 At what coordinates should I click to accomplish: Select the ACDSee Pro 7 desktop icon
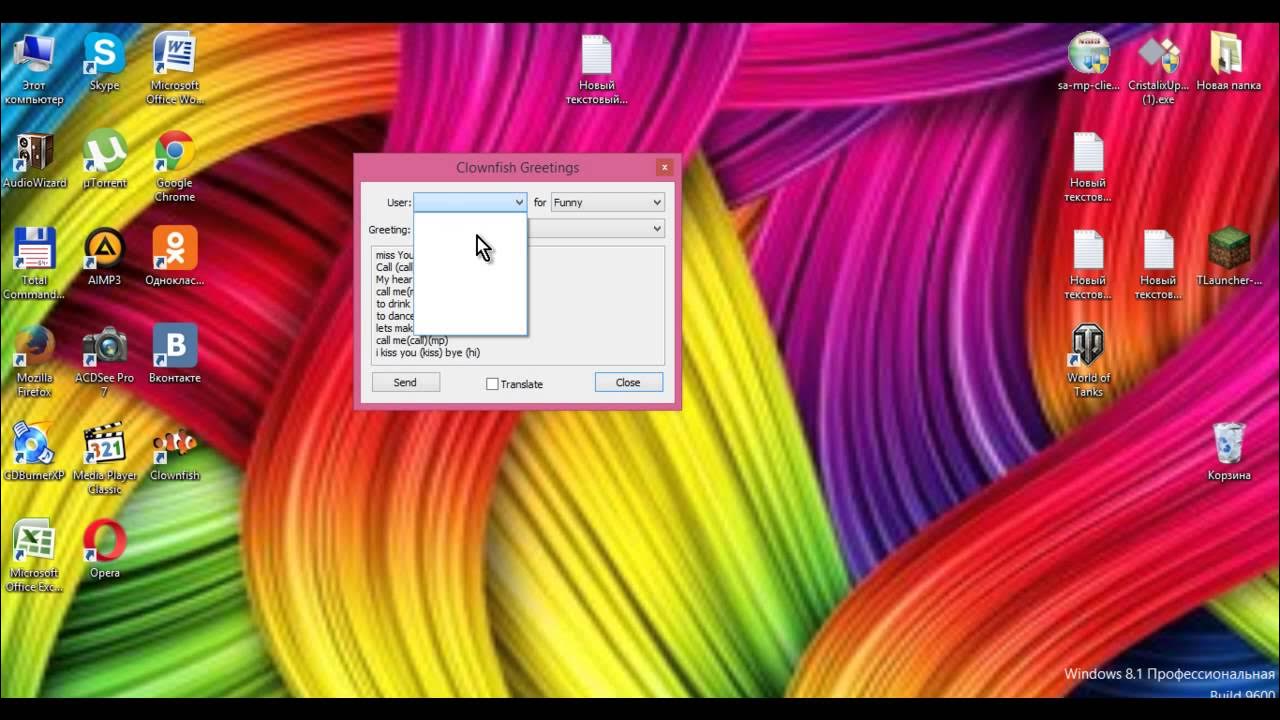coord(104,361)
